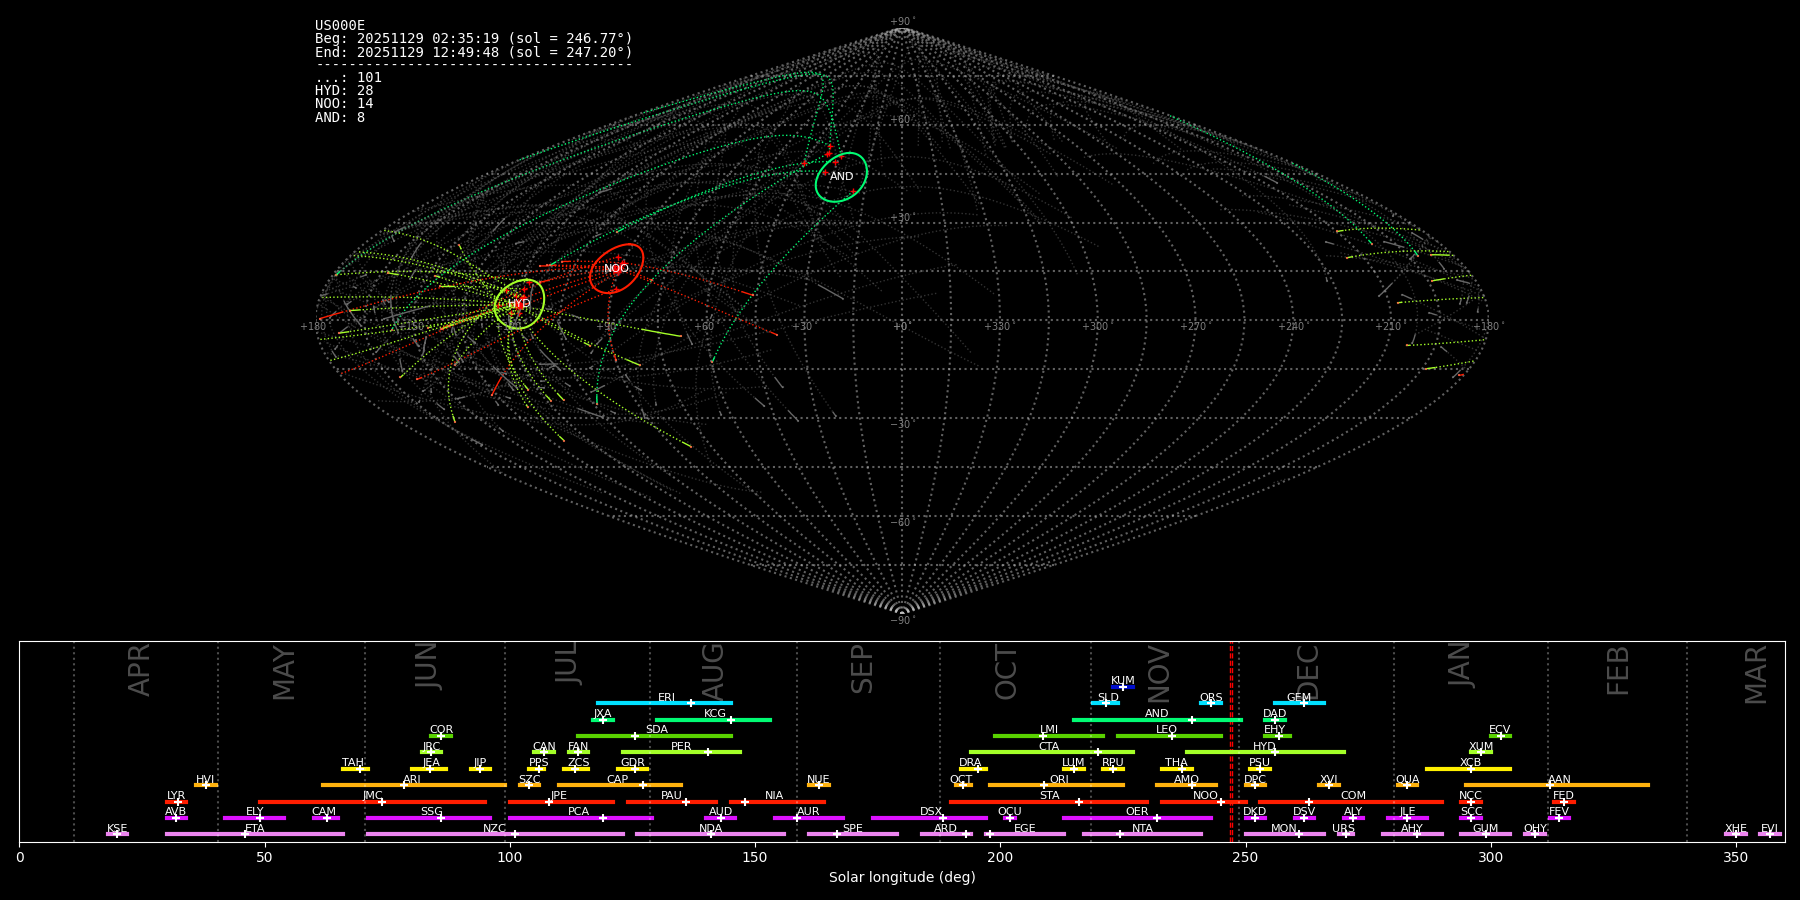Select the AAN shower label in timeline
The image size is (1800, 900).
[x=1559, y=780]
